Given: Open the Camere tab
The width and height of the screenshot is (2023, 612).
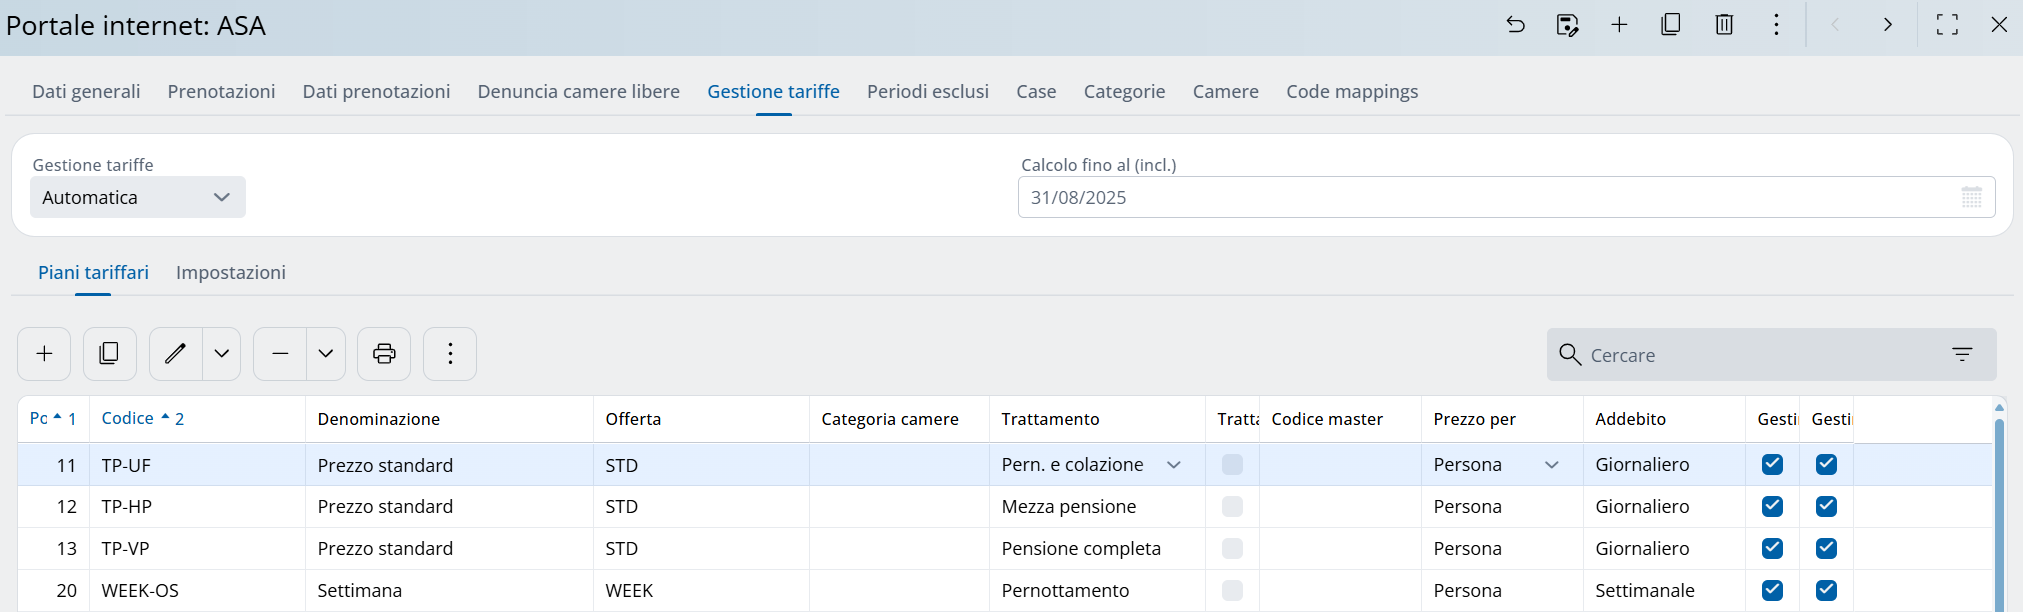Looking at the screenshot, I should pyautogui.click(x=1225, y=91).
